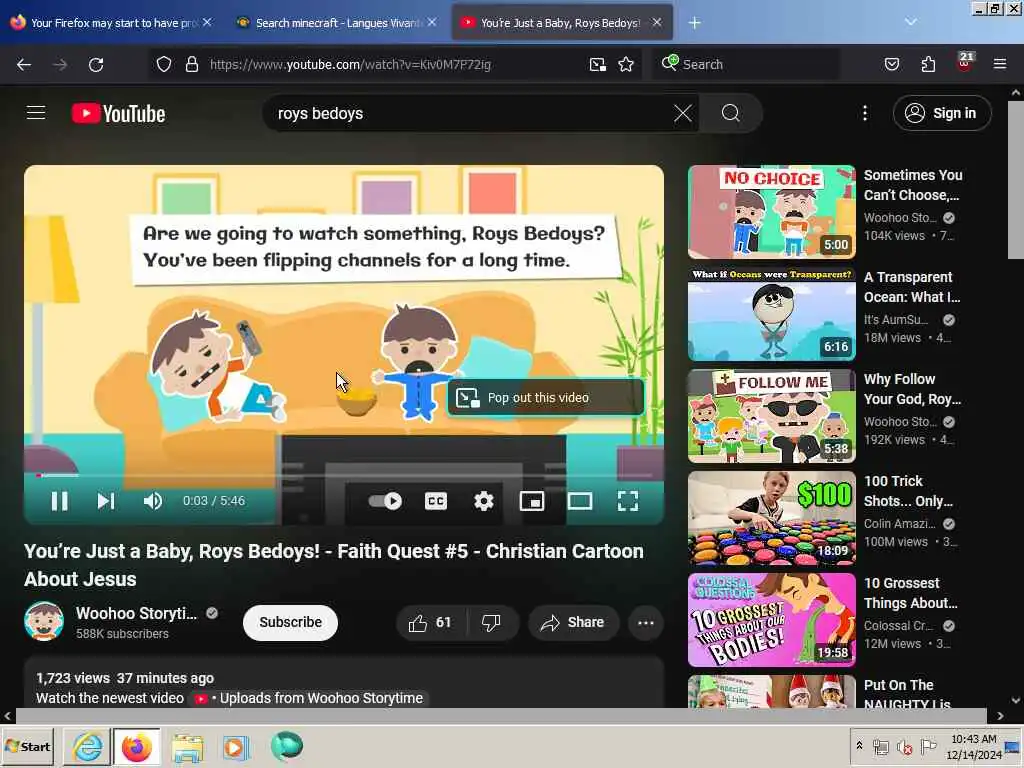Enter full screen mode
This screenshot has width=1024, height=768.
coord(628,501)
